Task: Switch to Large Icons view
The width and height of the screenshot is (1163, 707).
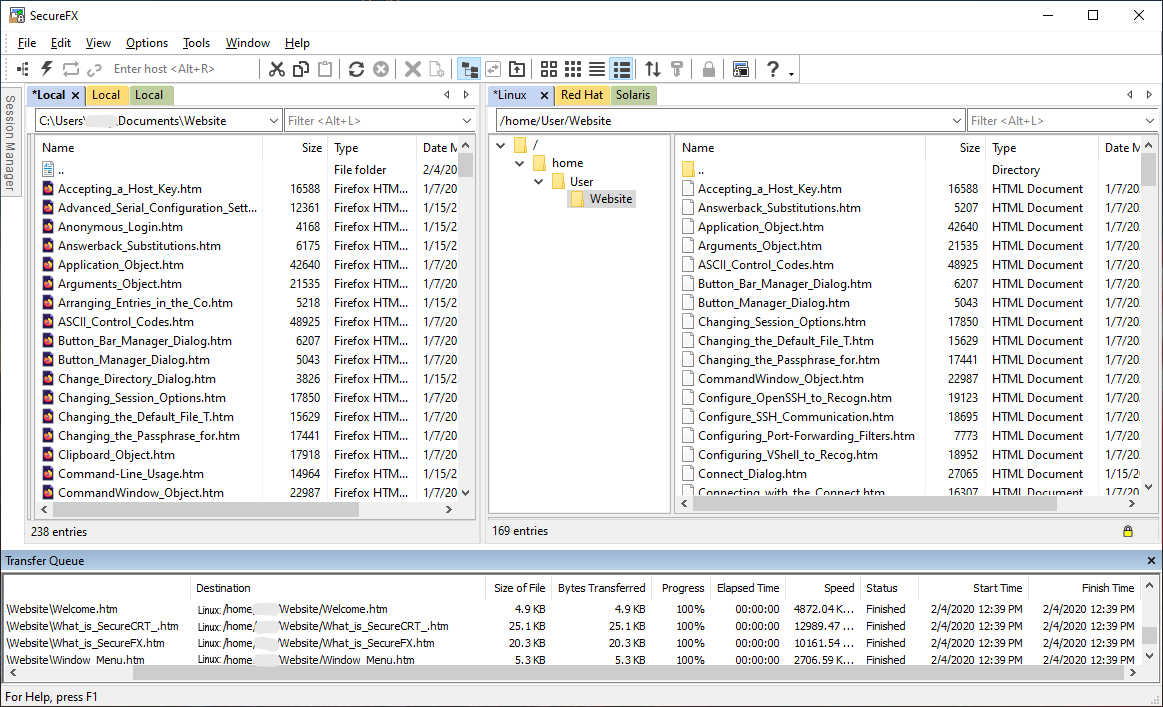Action: pyautogui.click(x=549, y=69)
